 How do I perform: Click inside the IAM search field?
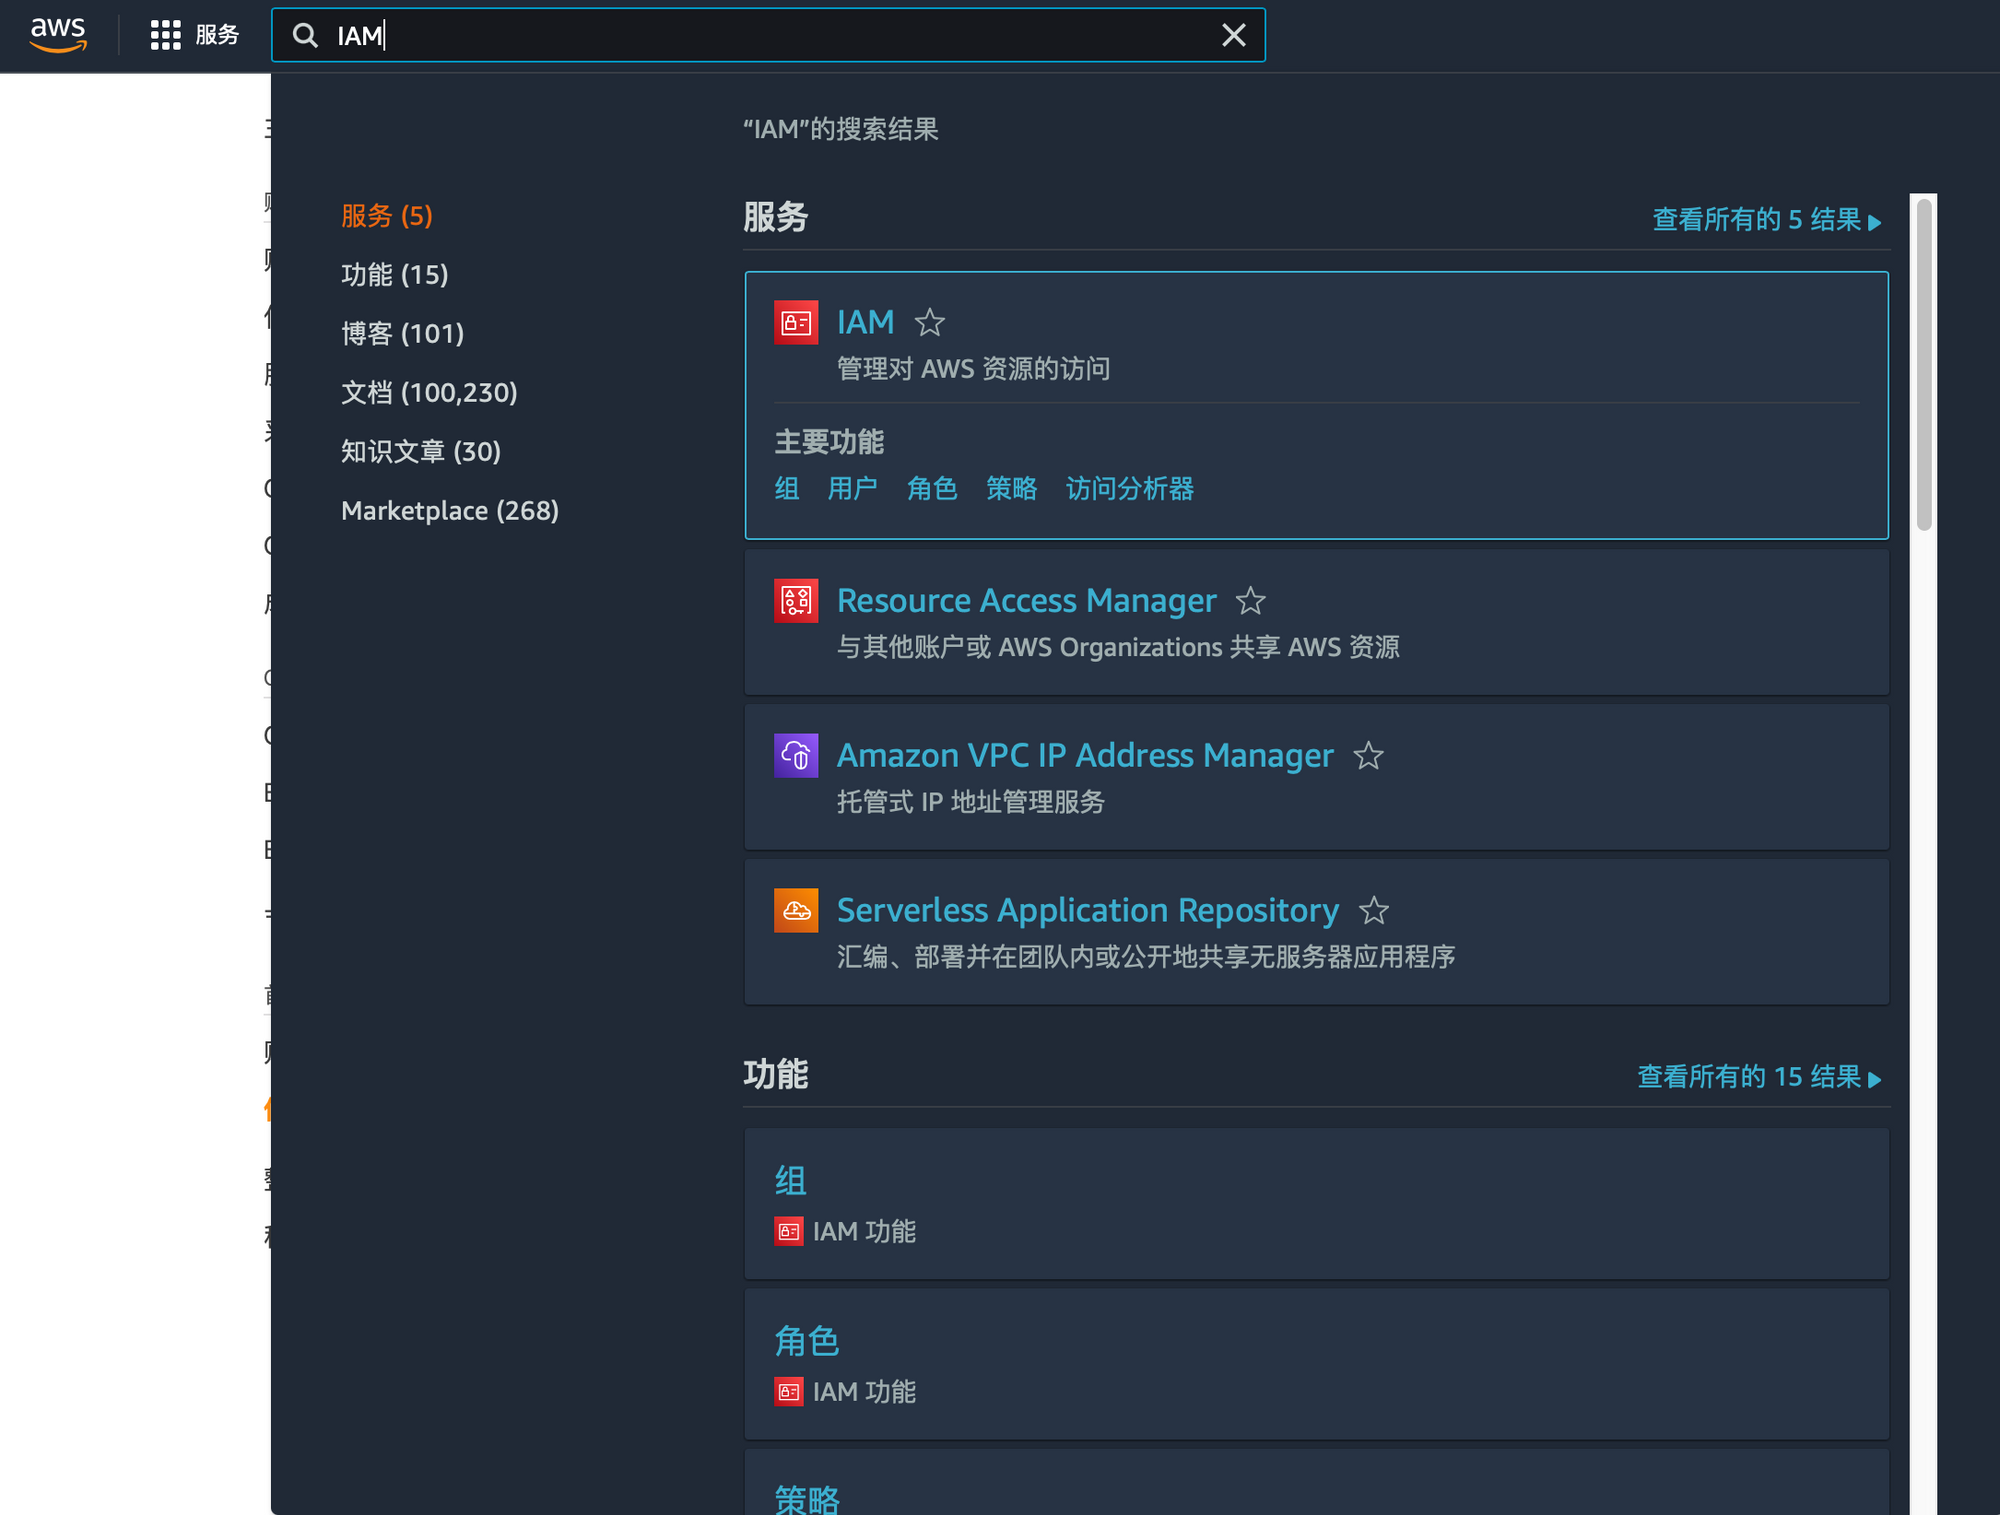780,36
